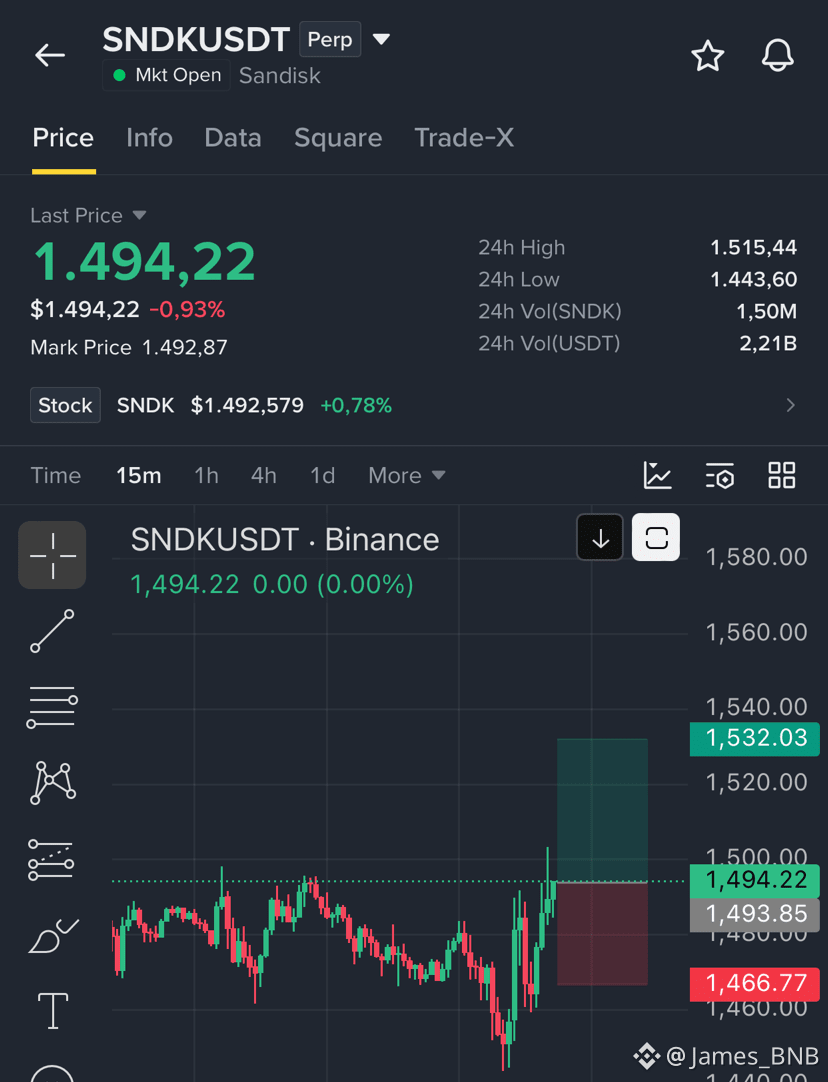Open the Last Price type dropdown
Viewport: 828px width, 1082px height.
(139, 215)
